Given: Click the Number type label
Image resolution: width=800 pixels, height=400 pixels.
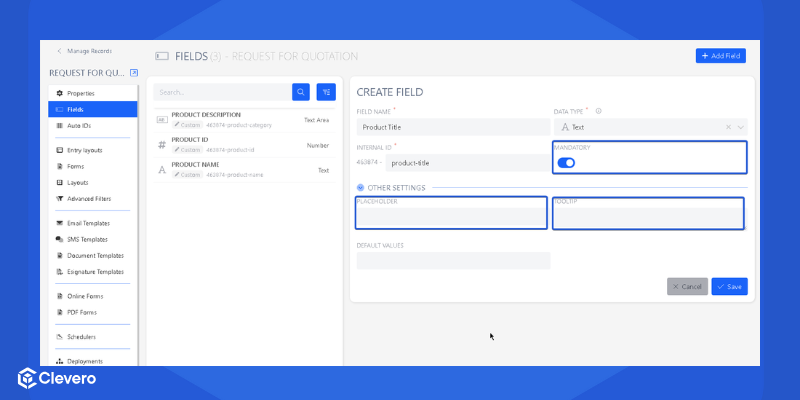Looking at the screenshot, I should (x=318, y=145).
